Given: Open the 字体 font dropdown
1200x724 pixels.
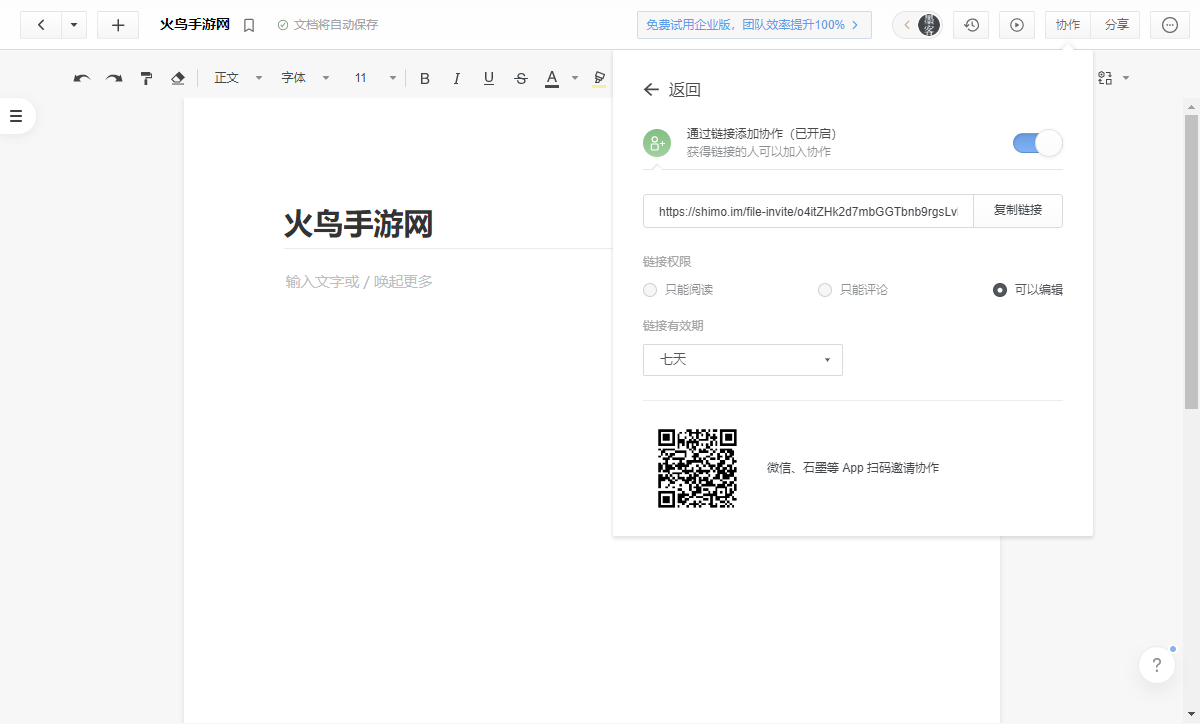Looking at the screenshot, I should pyautogui.click(x=305, y=78).
